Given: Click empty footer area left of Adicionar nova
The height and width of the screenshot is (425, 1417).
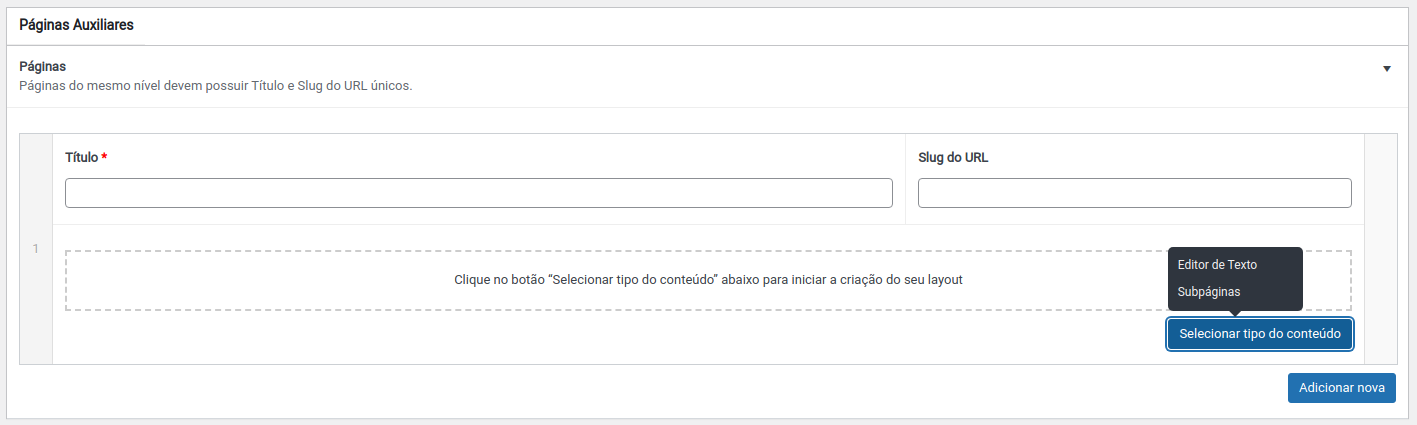Looking at the screenshot, I should (x=640, y=388).
